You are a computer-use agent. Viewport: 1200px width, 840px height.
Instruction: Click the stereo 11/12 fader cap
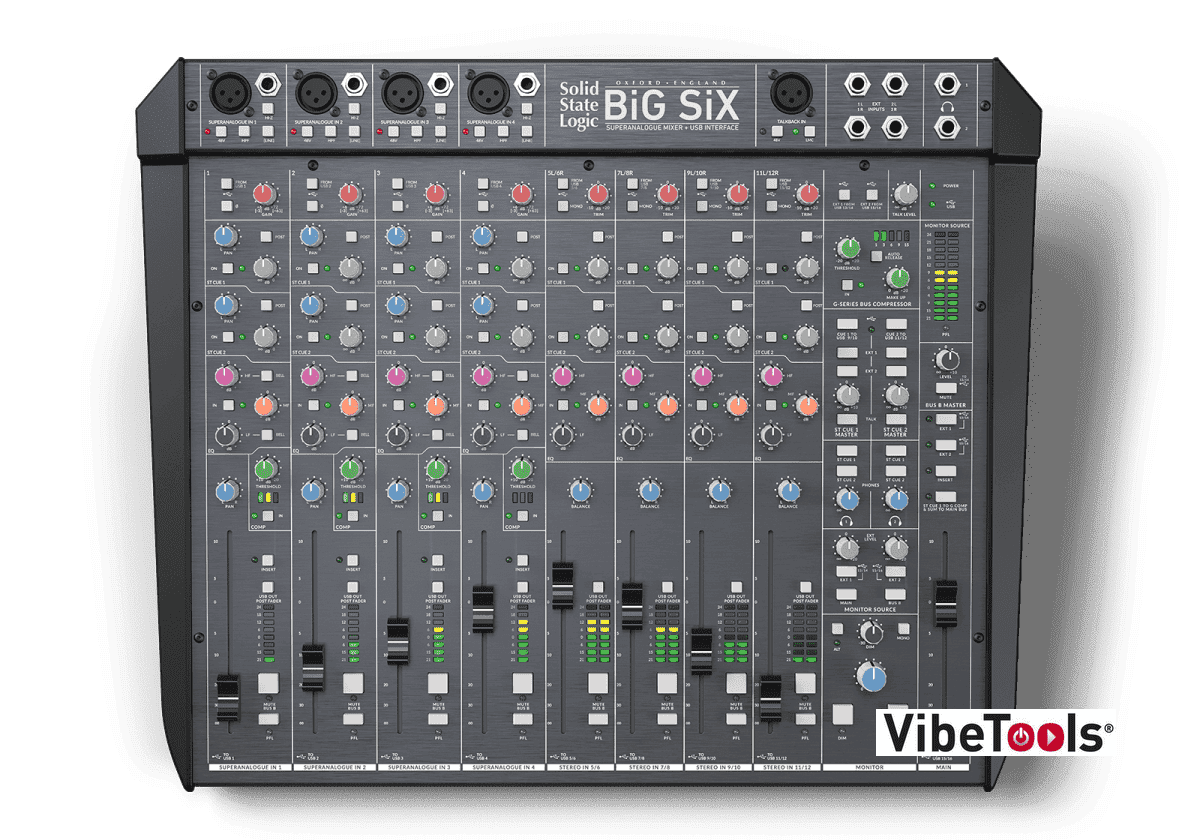click(771, 699)
